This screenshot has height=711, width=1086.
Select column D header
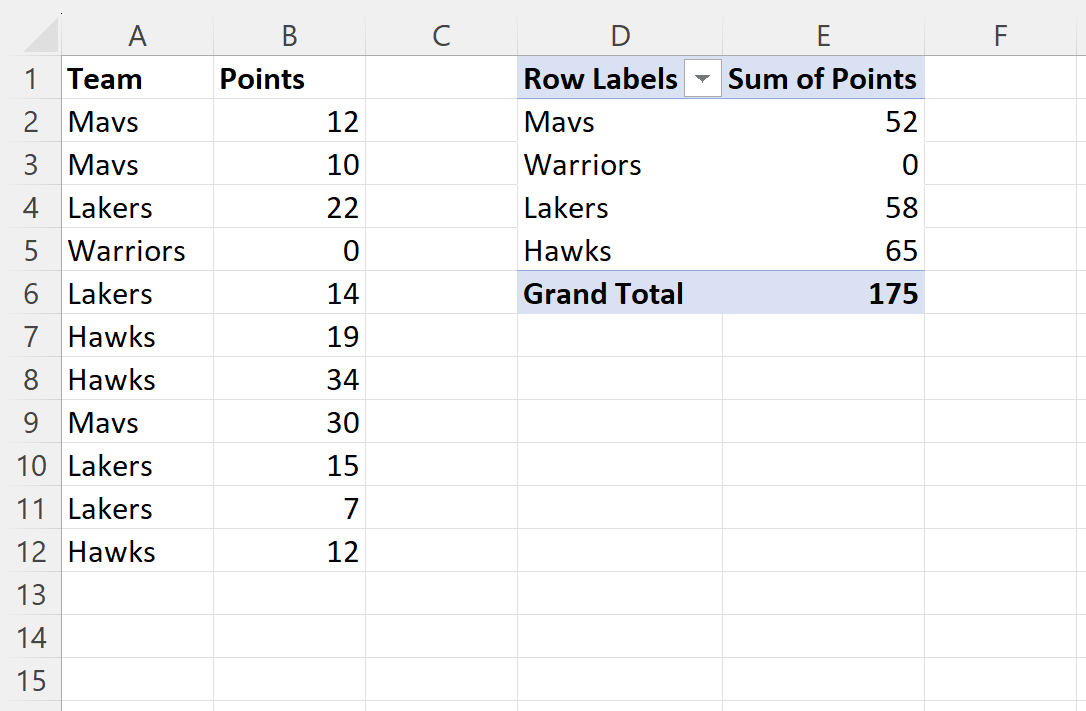(x=620, y=35)
